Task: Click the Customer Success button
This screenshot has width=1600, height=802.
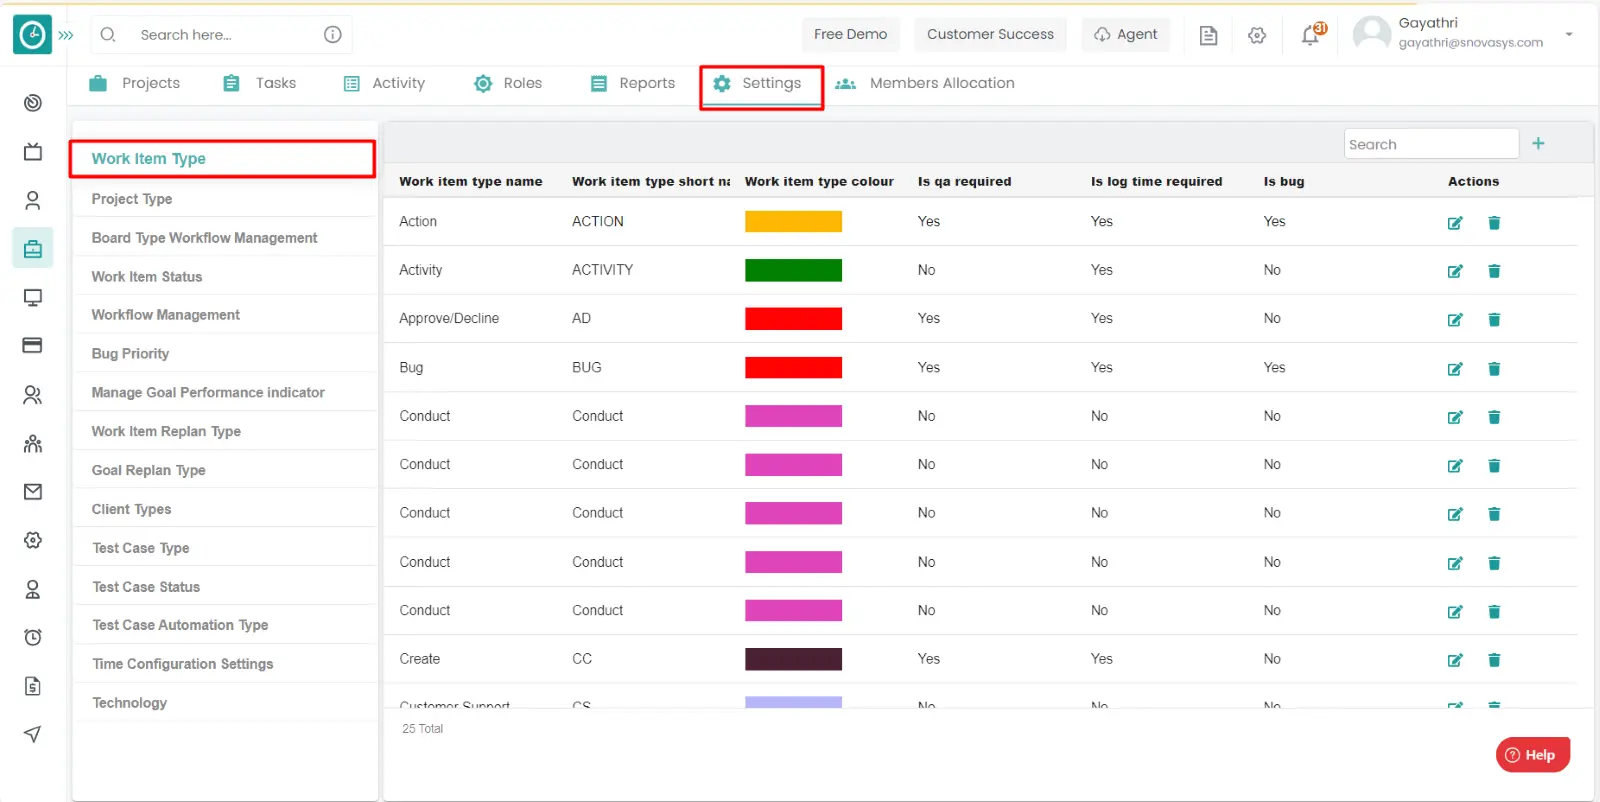Action: point(990,34)
